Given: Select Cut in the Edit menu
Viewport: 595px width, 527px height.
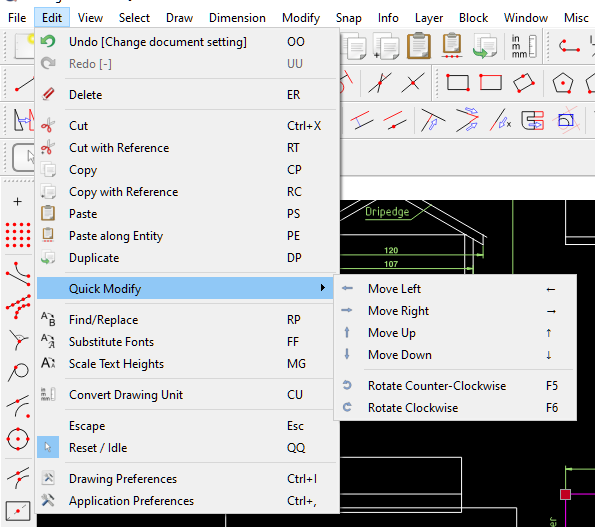Looking at the screenshot, I should (187, 126).
